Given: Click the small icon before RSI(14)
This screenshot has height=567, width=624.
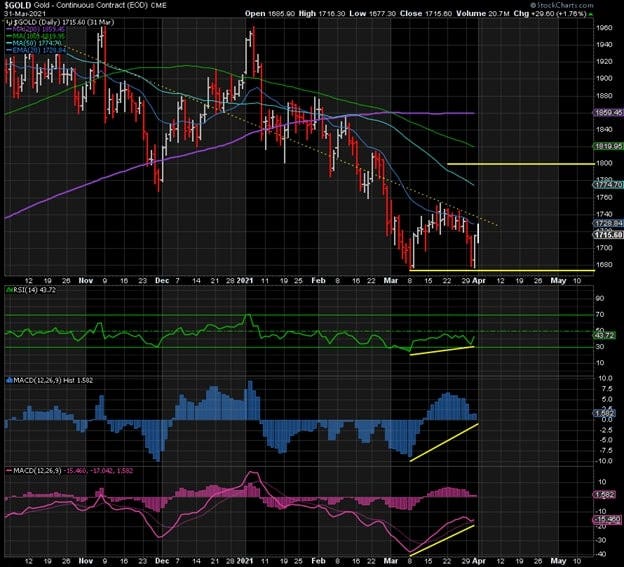Looking at the screenshot, I should (x=9, y=290).
